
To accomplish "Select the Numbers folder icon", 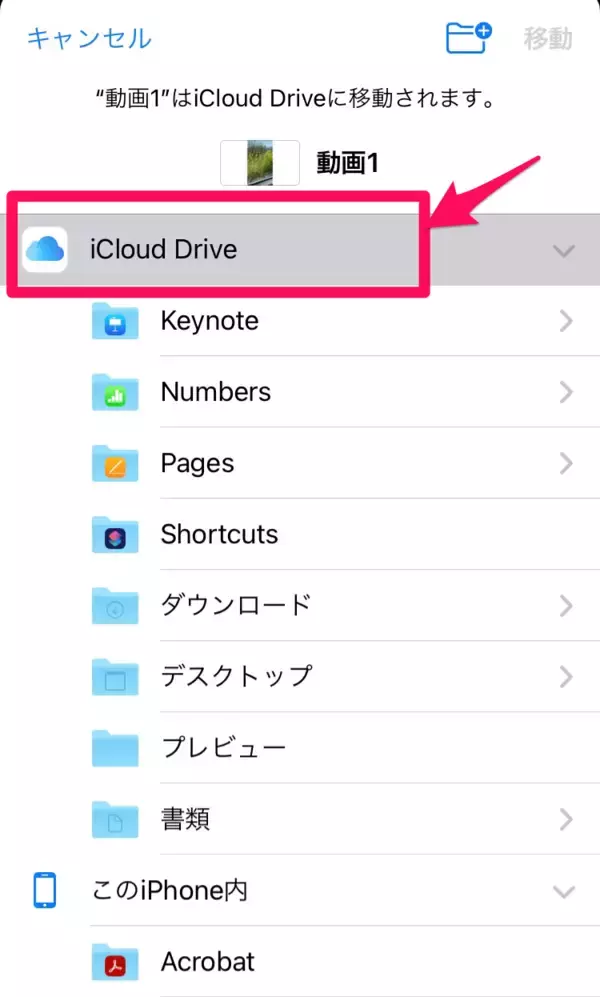I will pyautogui.click(x=114, y=393).
